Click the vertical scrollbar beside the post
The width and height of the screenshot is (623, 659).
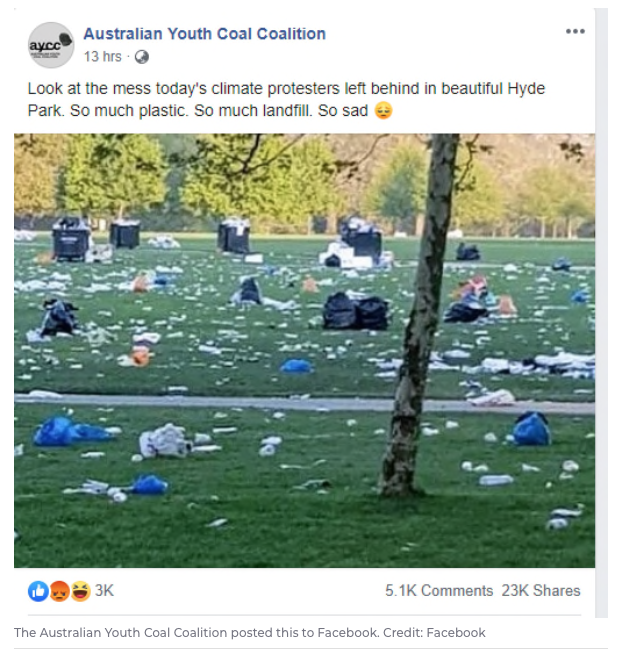[x=602, y=313]
